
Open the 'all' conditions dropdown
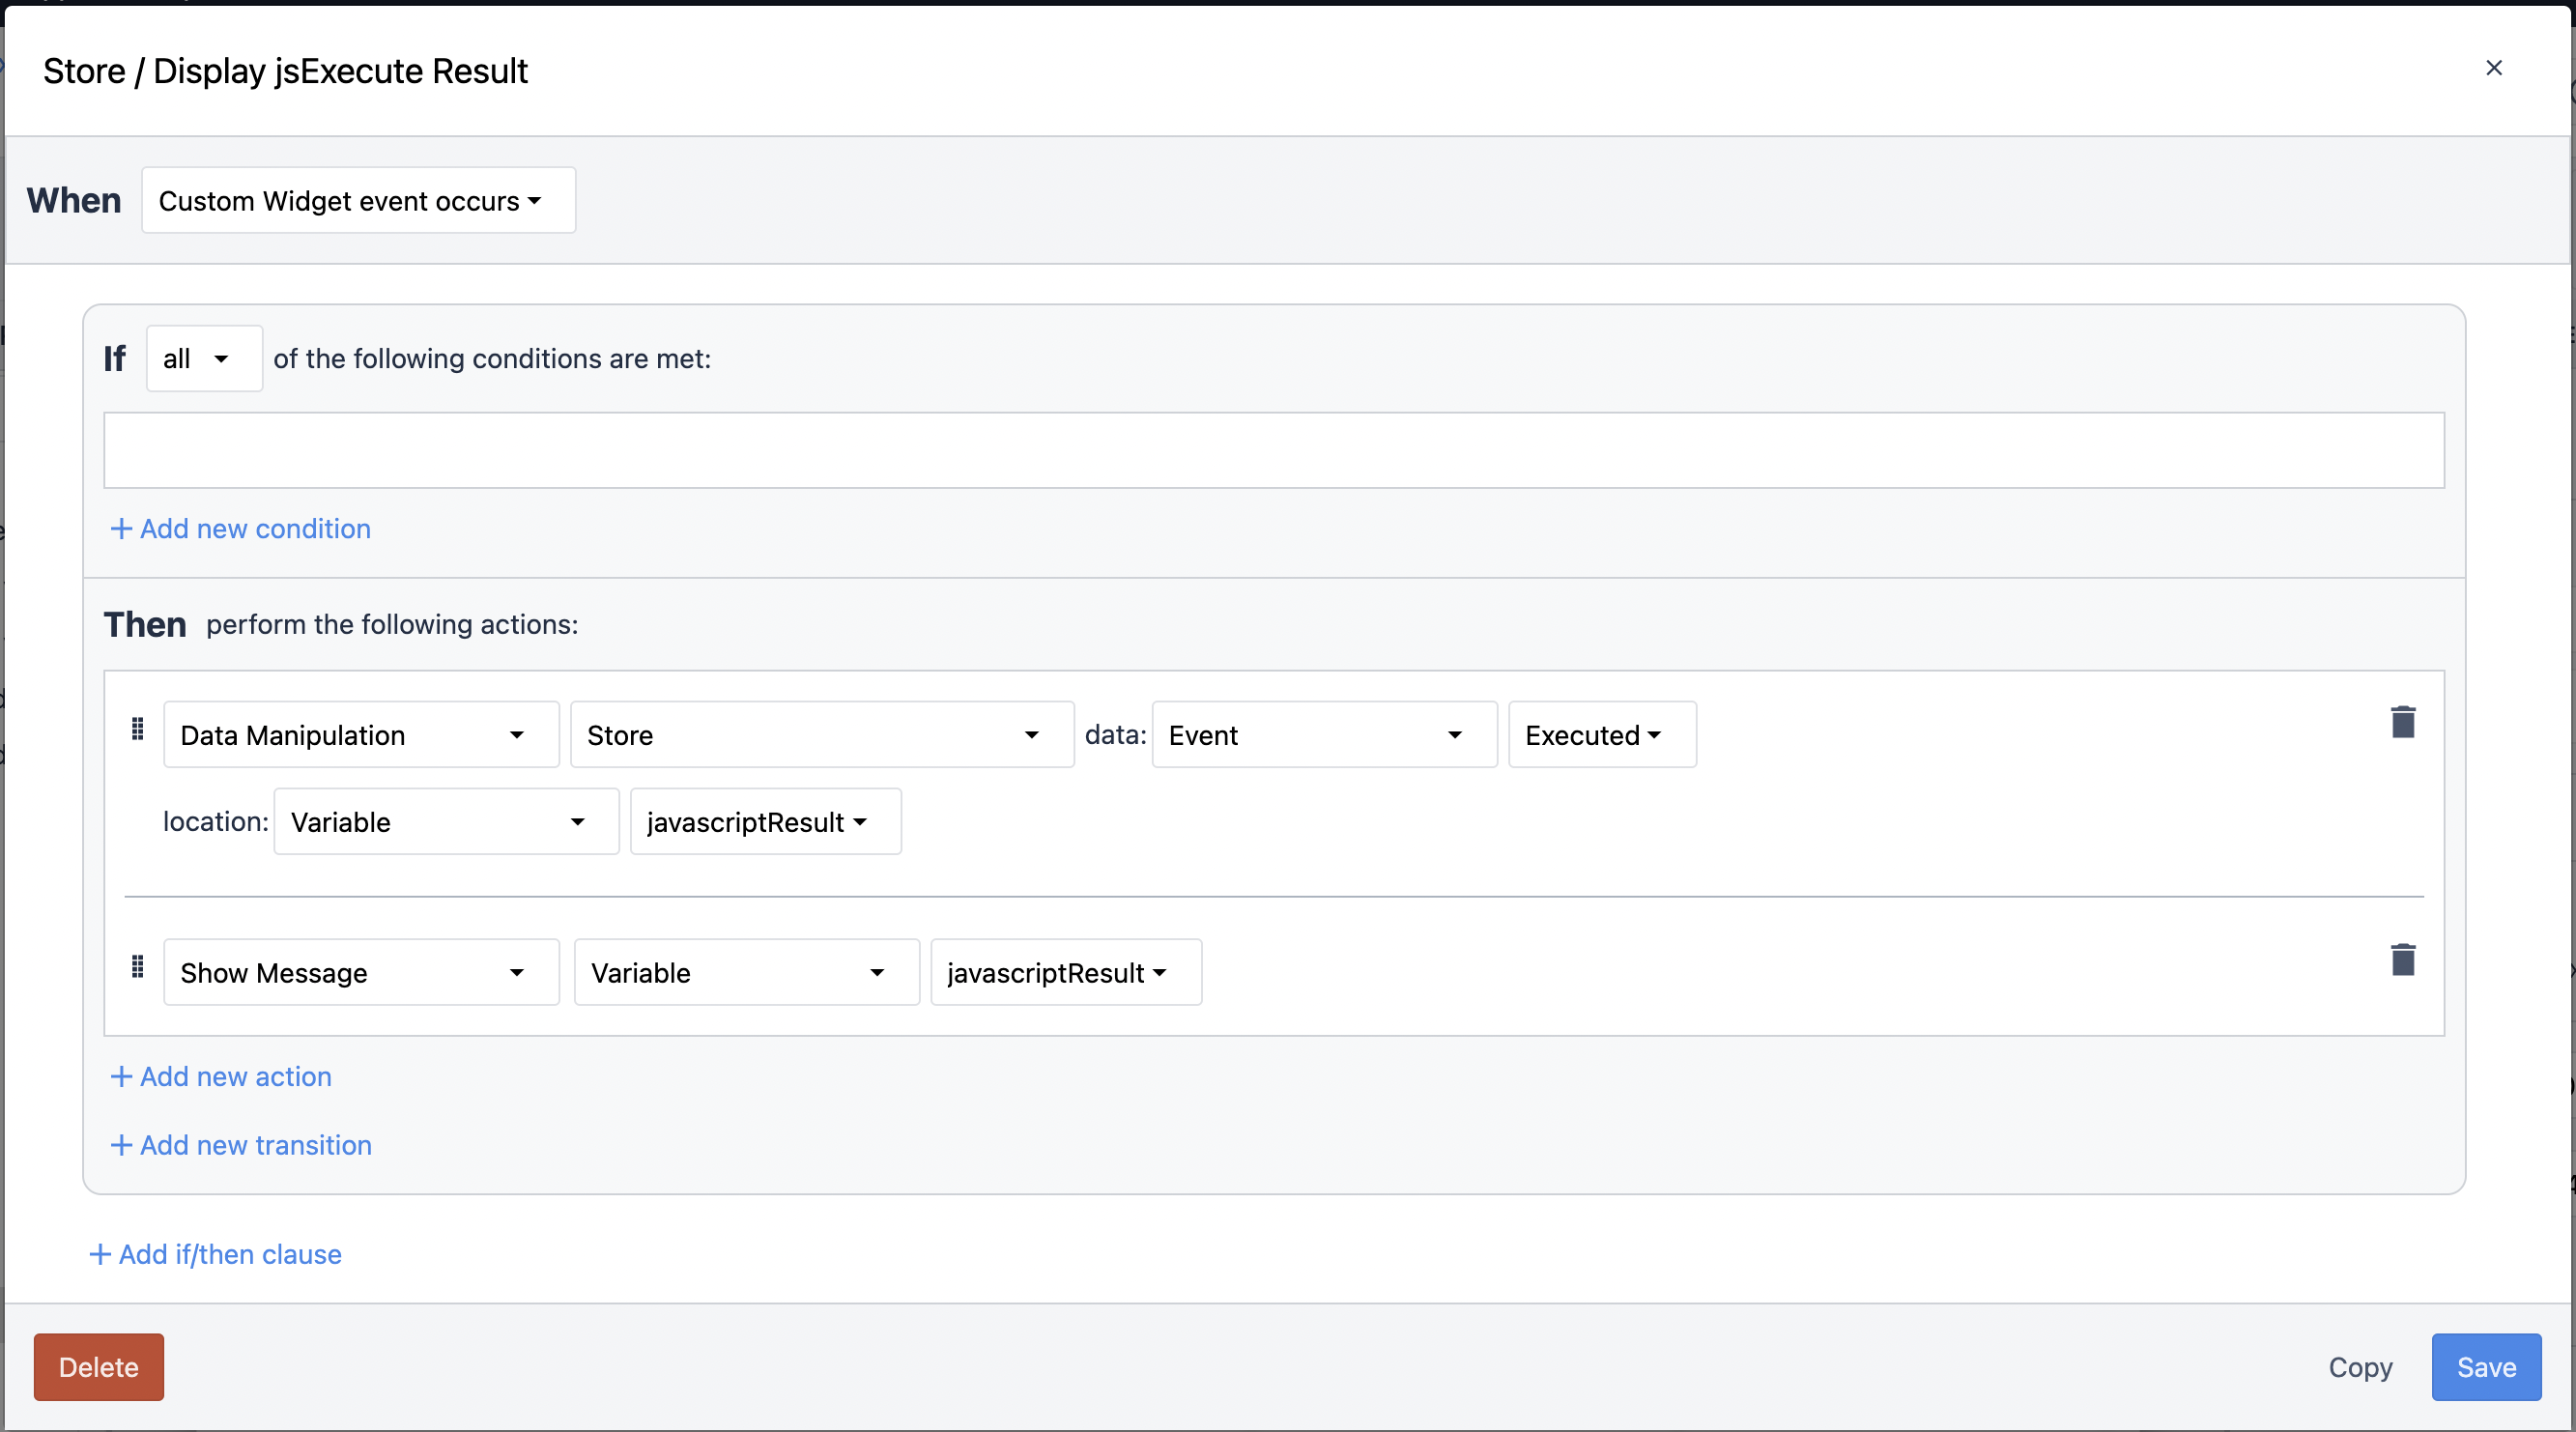tap(204, 358)
